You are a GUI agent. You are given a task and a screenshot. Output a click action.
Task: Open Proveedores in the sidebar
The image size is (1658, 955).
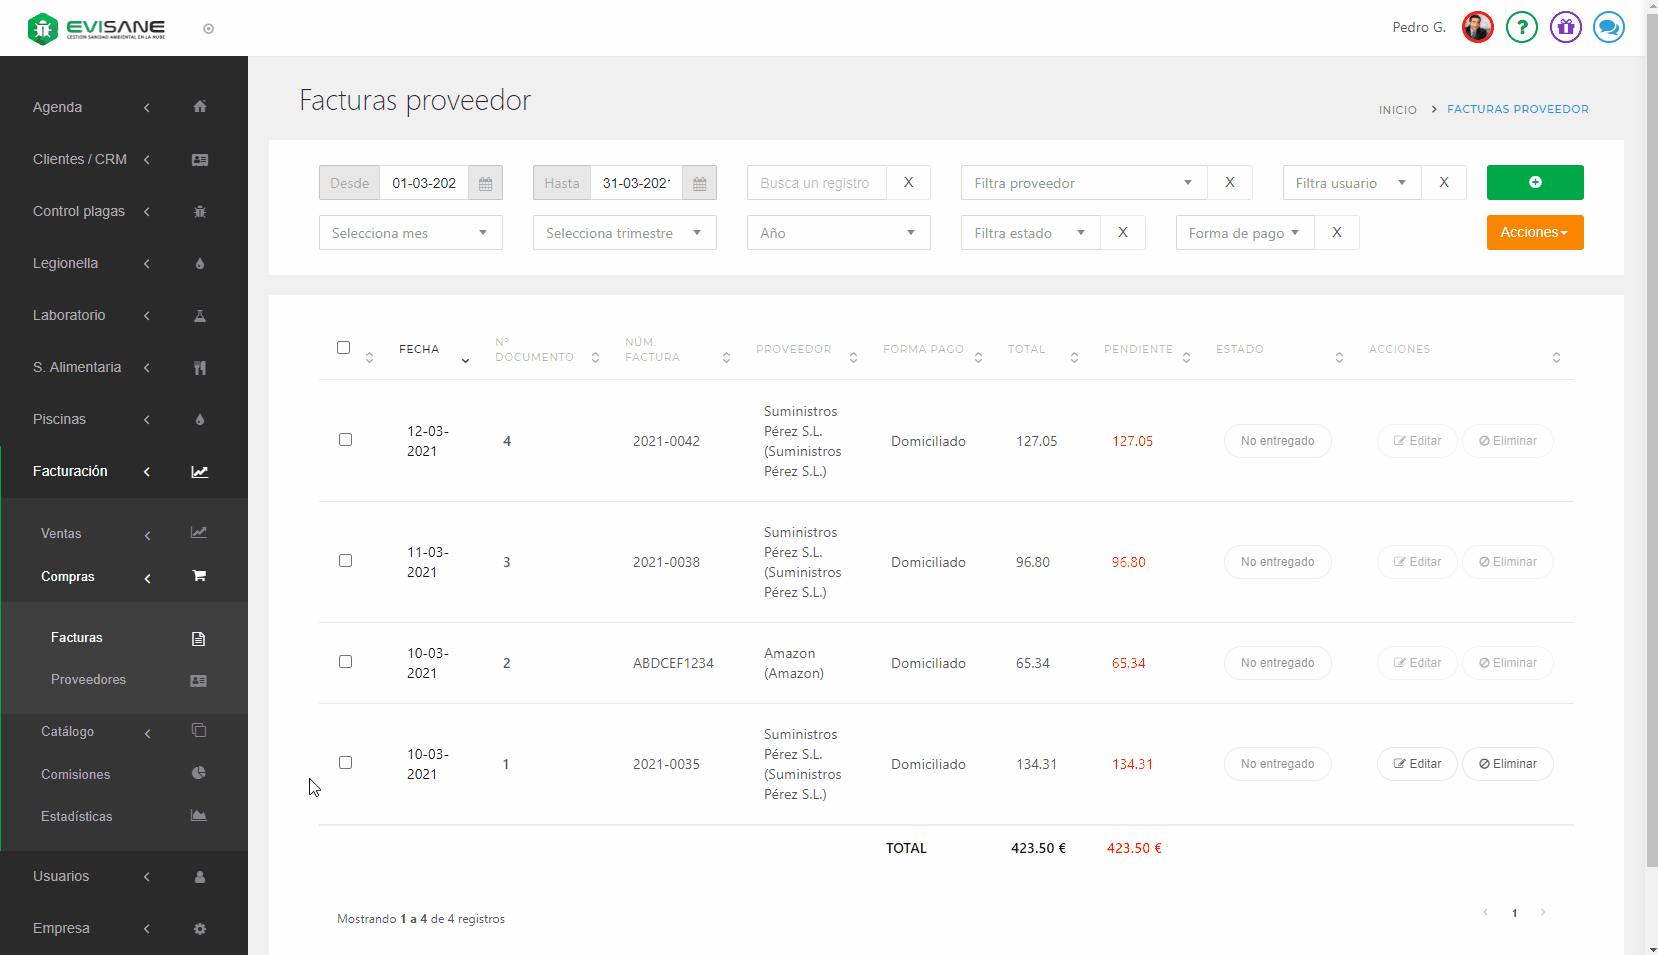click(88, 680)
